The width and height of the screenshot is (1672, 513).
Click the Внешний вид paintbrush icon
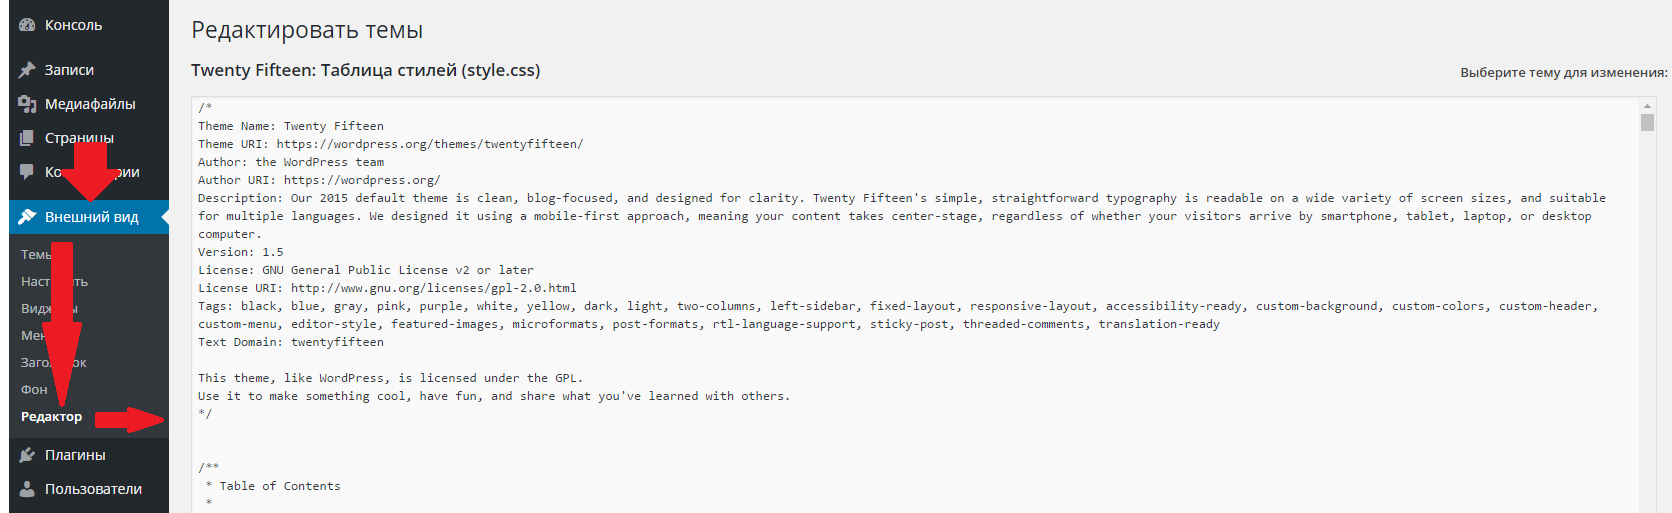click(x=27, y=217)
